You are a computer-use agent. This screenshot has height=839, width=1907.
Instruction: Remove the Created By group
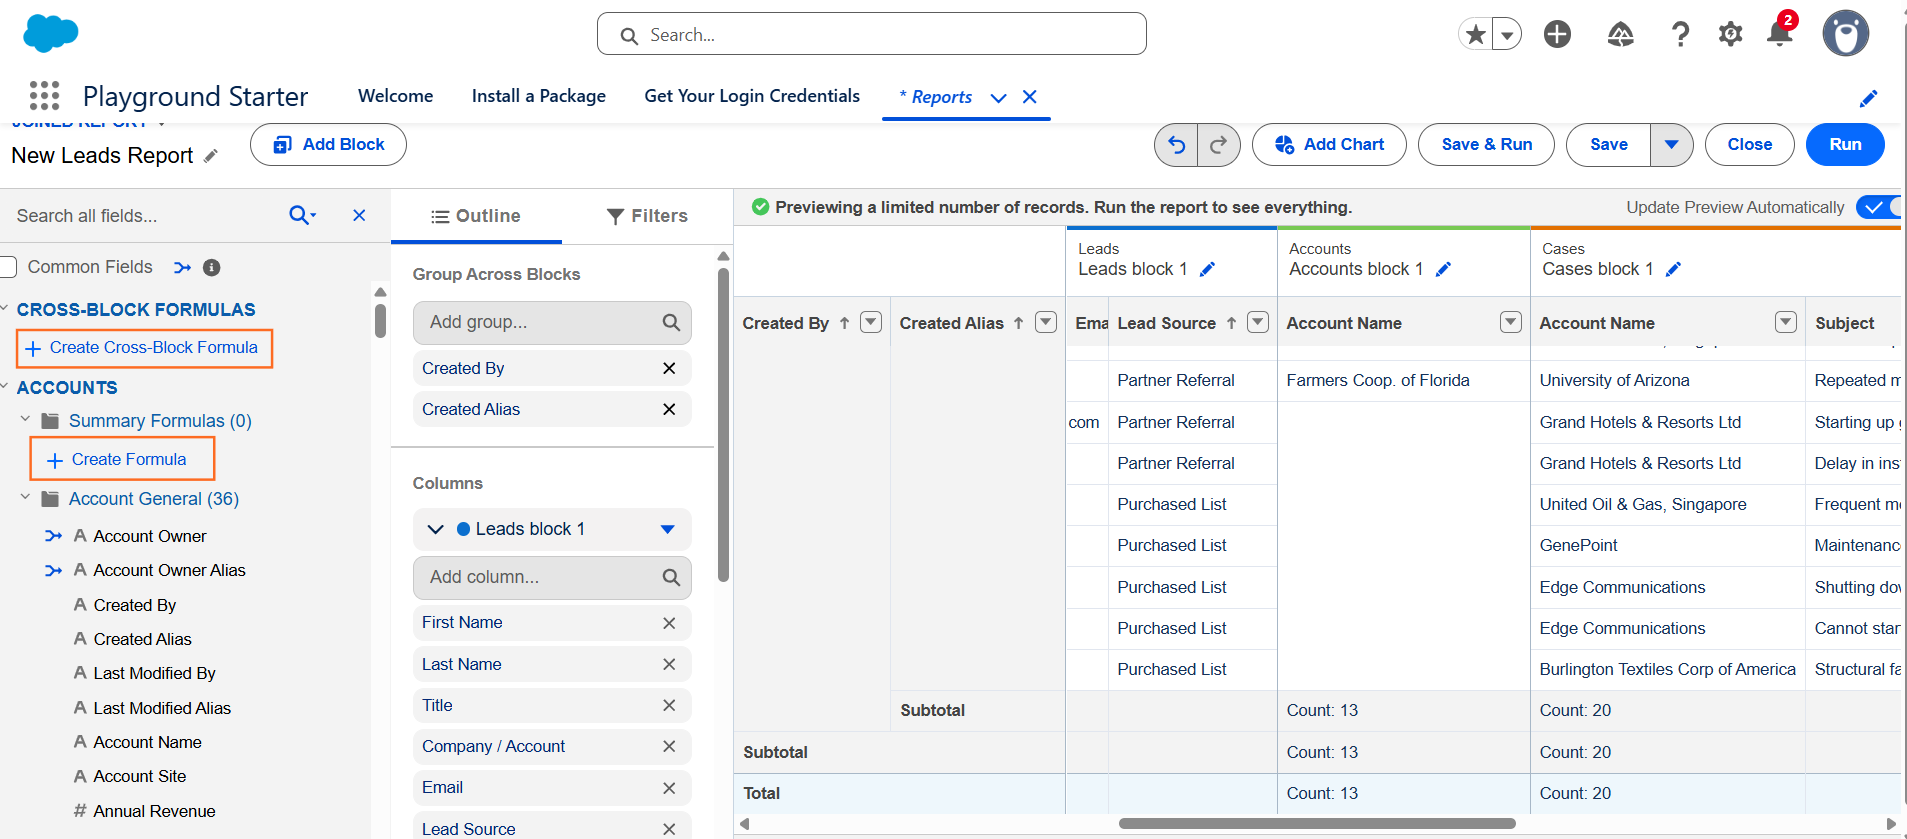669,368
